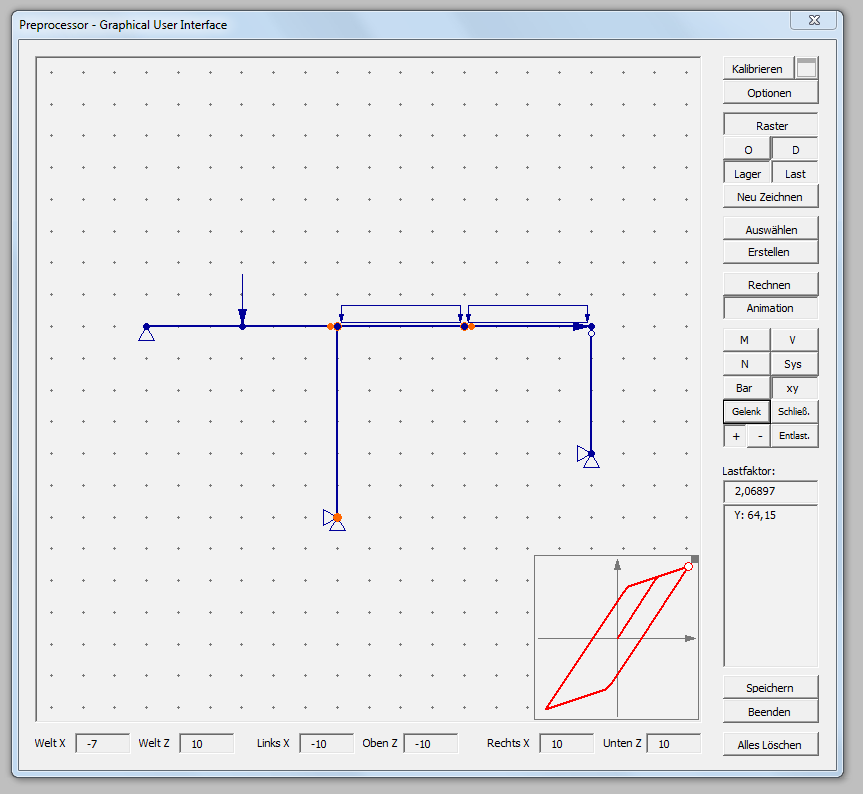Viewport: 863px width, 794px height.
Task: Start calculation with Rechnen
Action: click(770, 284)
